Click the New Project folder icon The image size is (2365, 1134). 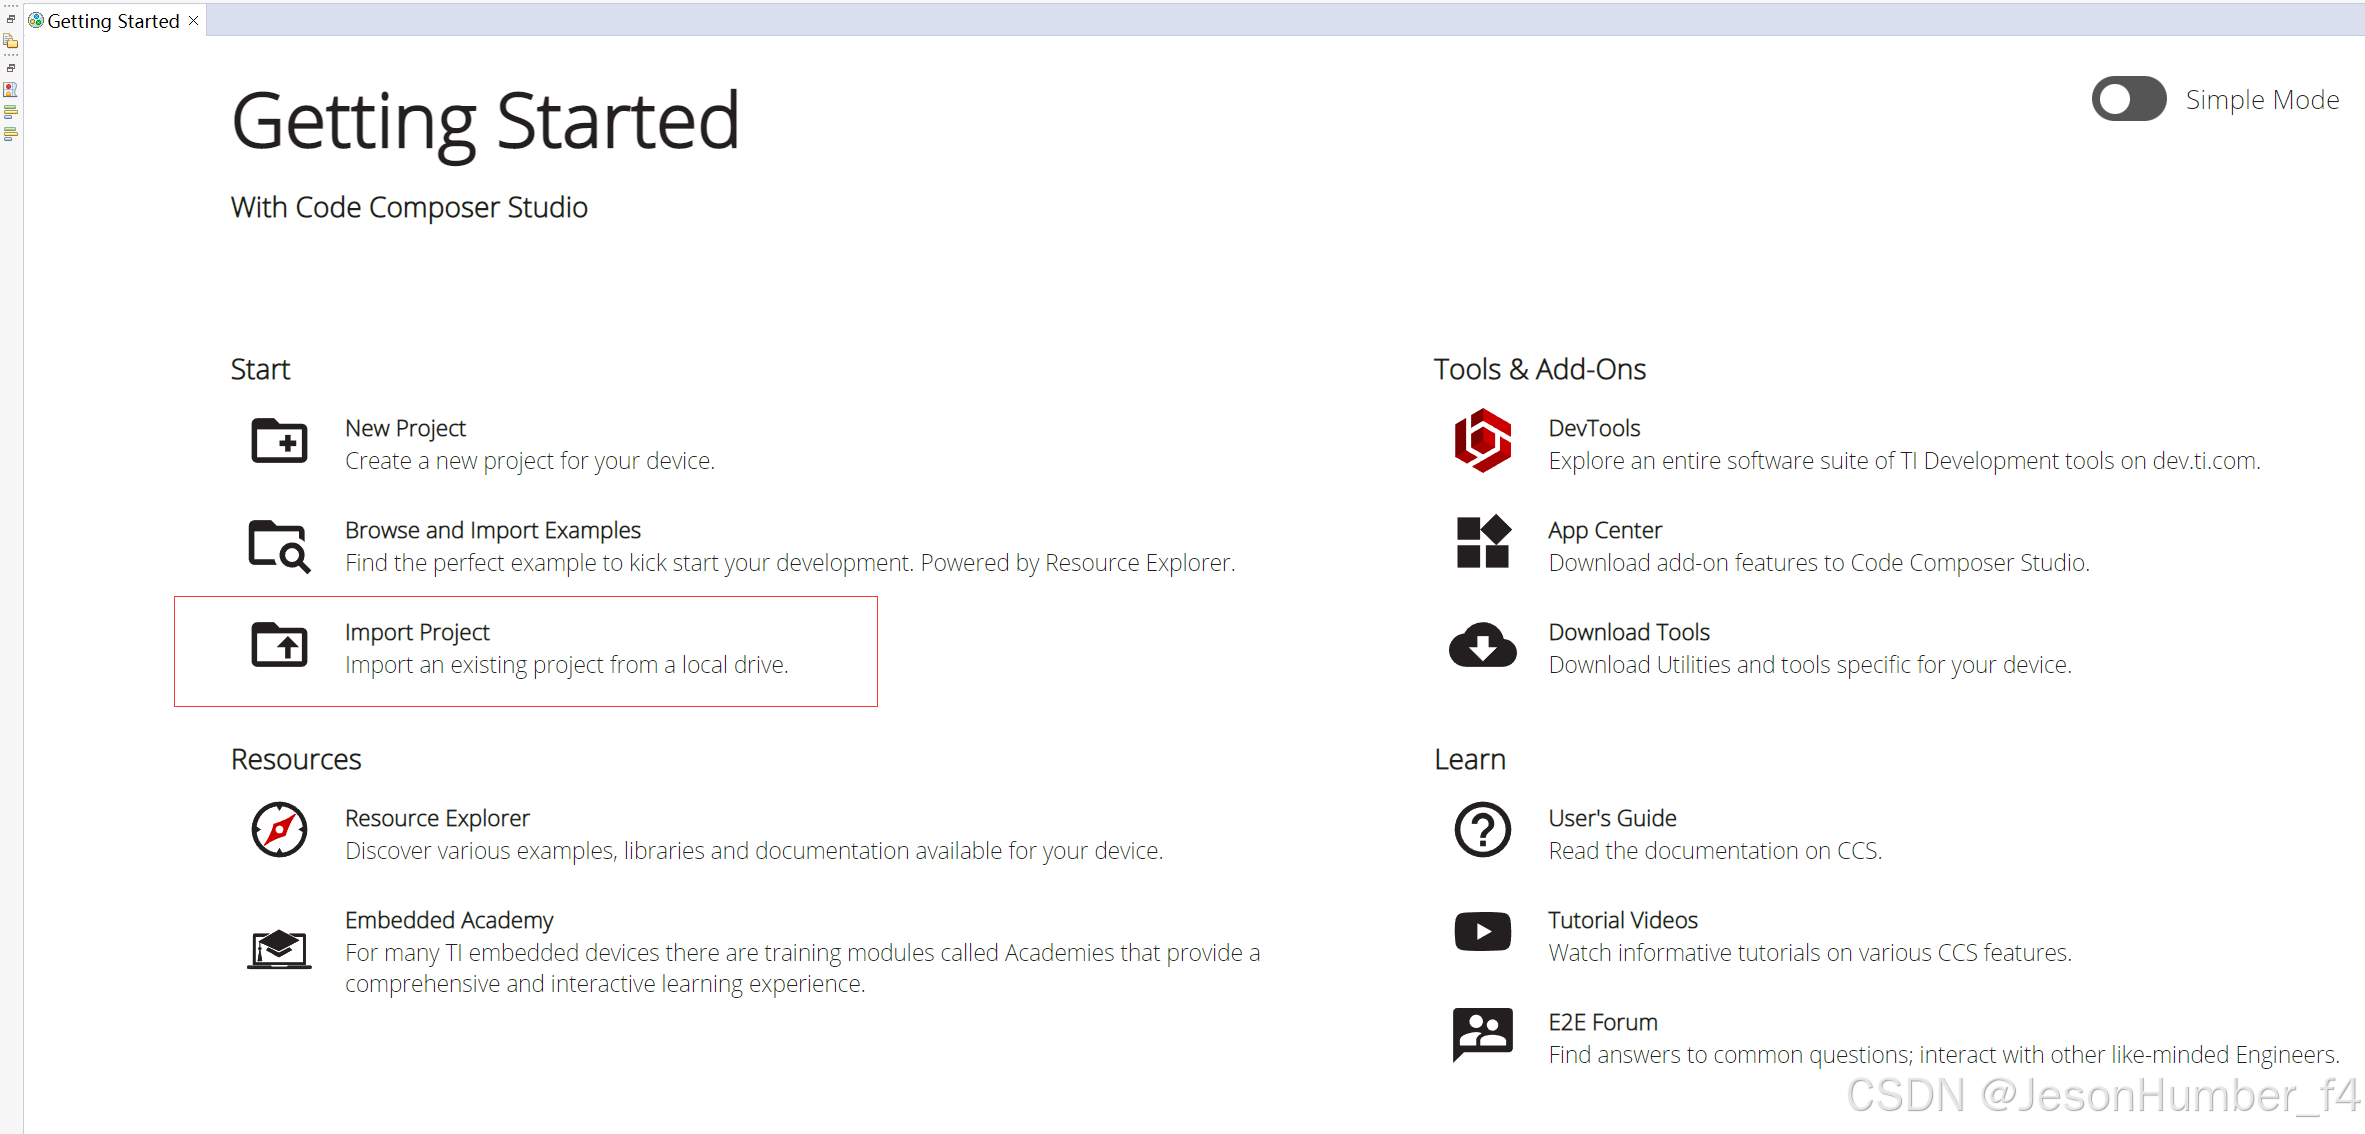click(279, 441)
